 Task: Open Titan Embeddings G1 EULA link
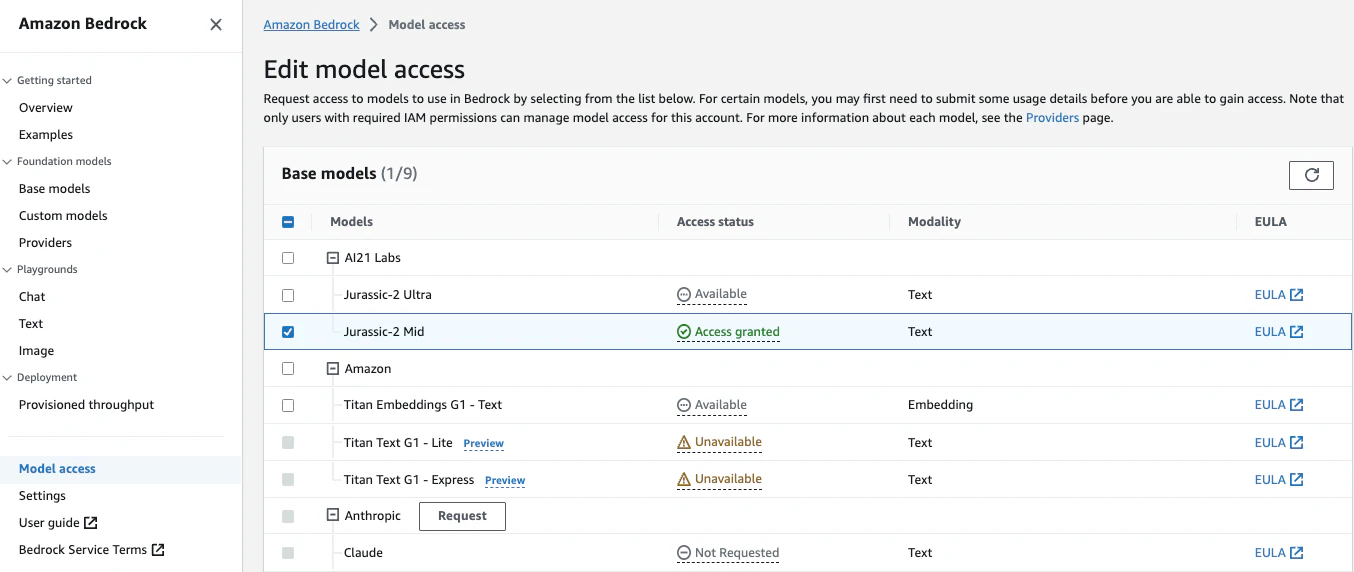1279,405
